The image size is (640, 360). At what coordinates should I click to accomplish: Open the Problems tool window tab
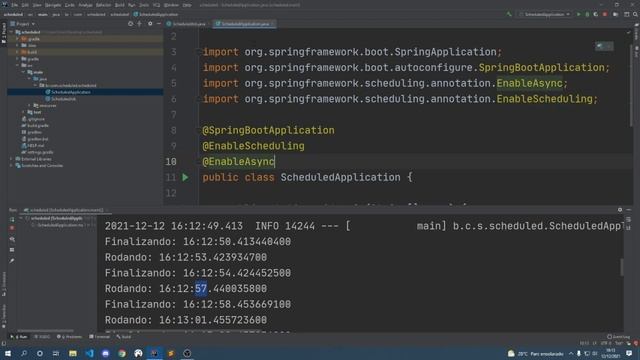[x=69, y=337]
